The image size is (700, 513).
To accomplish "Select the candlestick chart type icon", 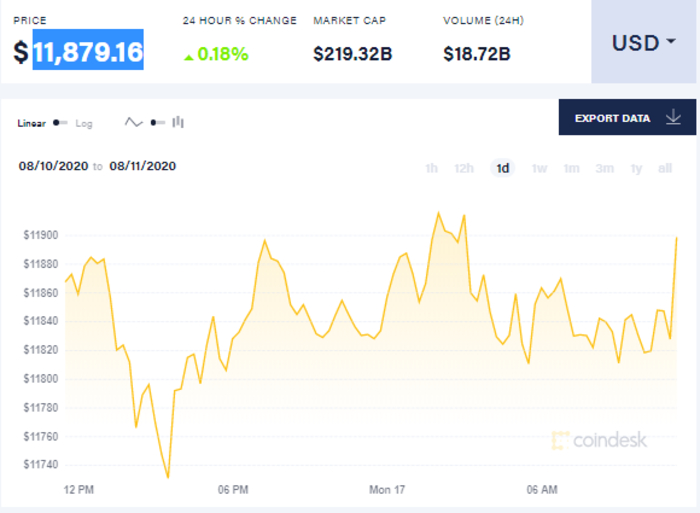I will pos(179,122).
